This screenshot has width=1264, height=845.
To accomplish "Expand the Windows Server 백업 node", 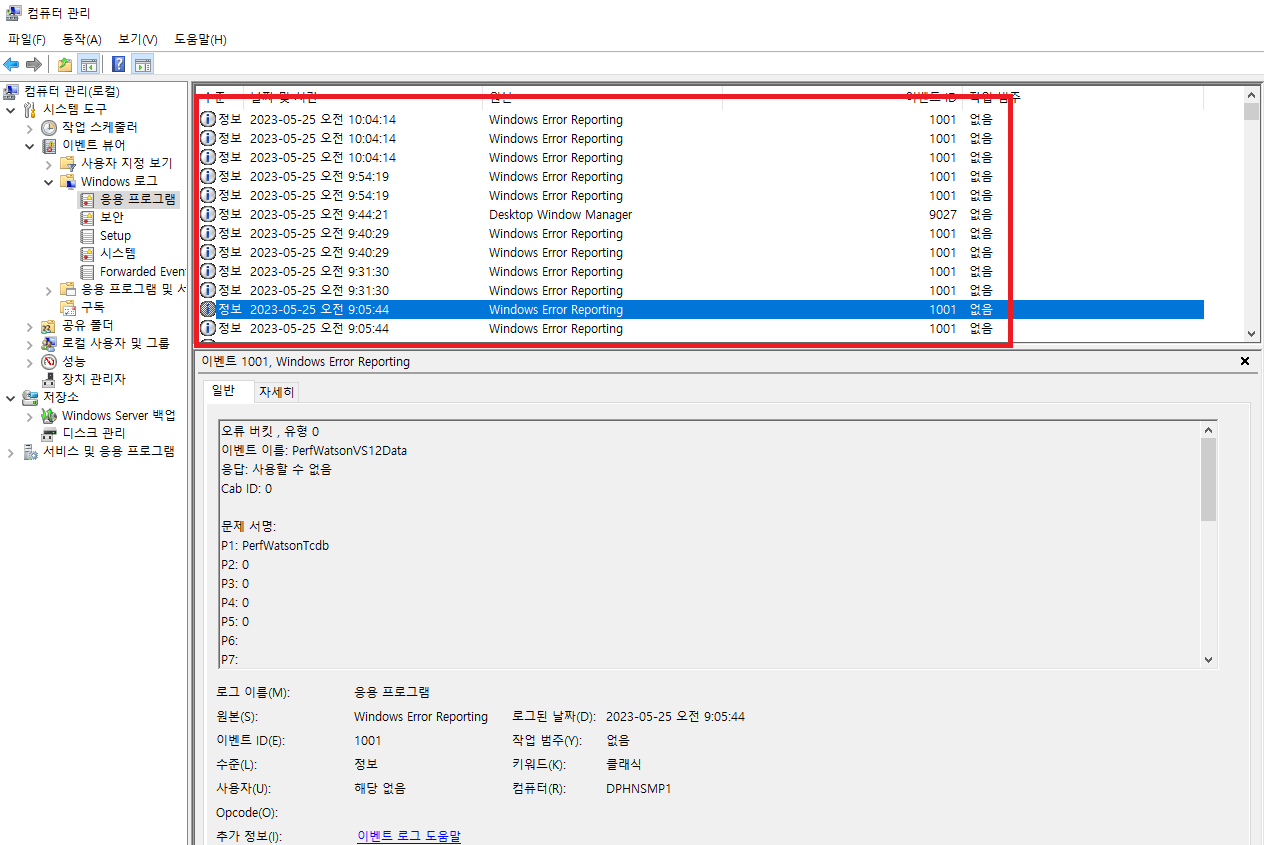I will click(30, 415).
